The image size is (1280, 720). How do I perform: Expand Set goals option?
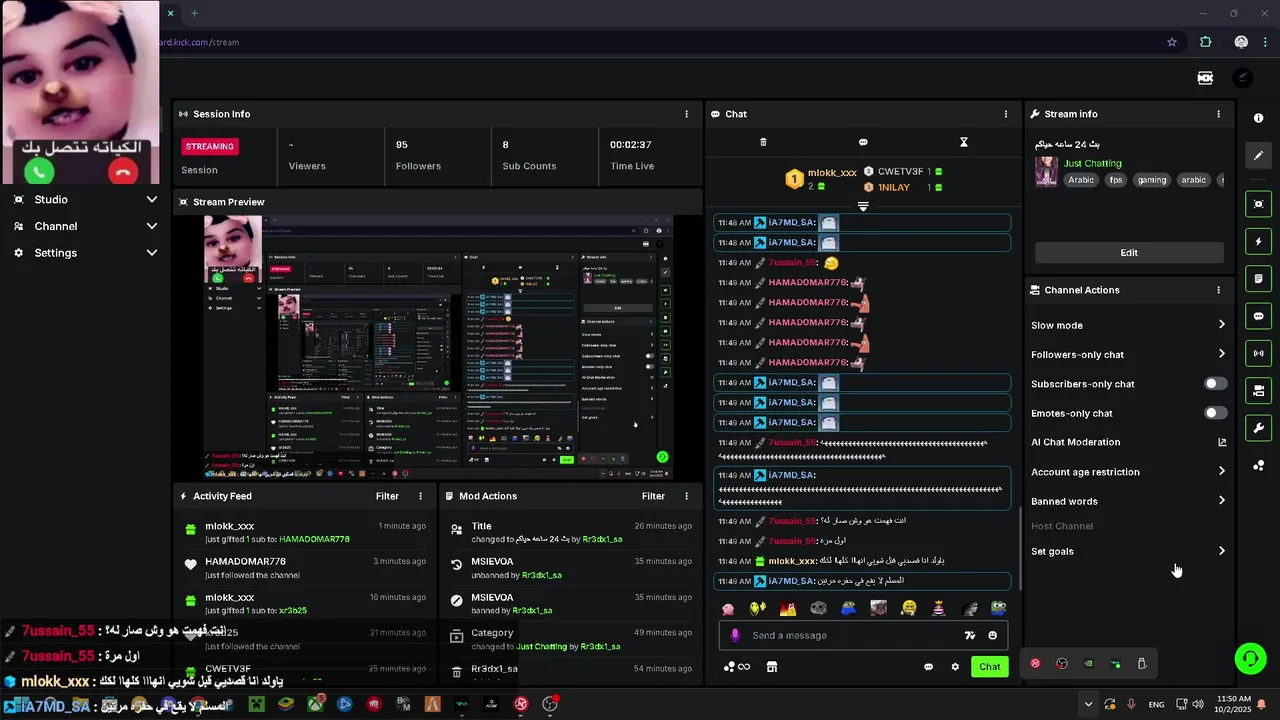1222,551
